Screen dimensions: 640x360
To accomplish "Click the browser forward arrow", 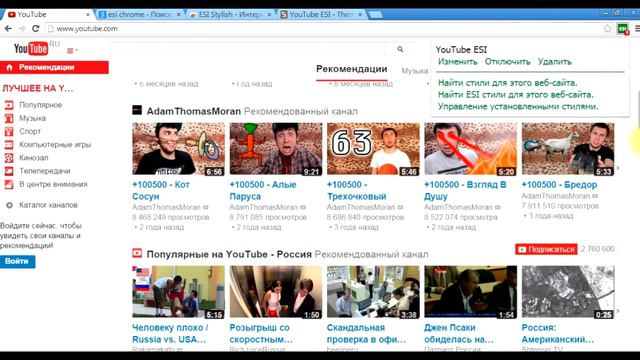I will [x=22, y=29].
